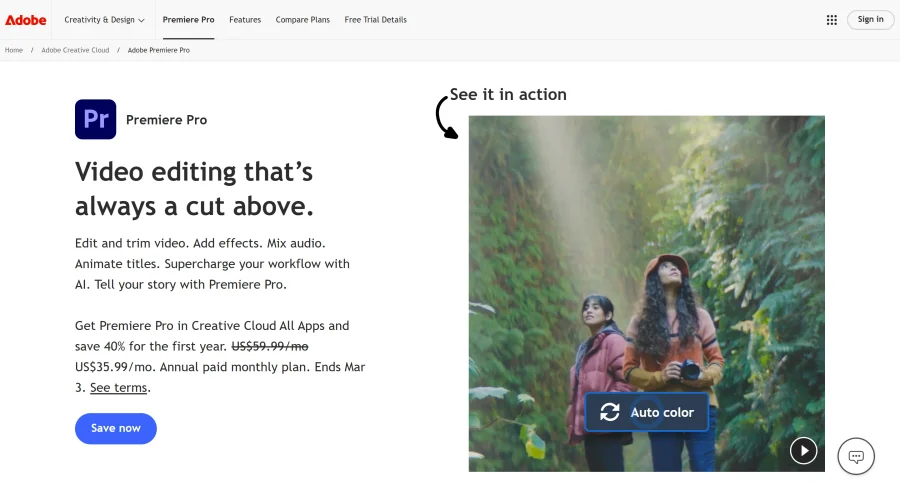This screenshot has width=900, height=500.
Task: Open the See terms link
Action: point(118,387)
